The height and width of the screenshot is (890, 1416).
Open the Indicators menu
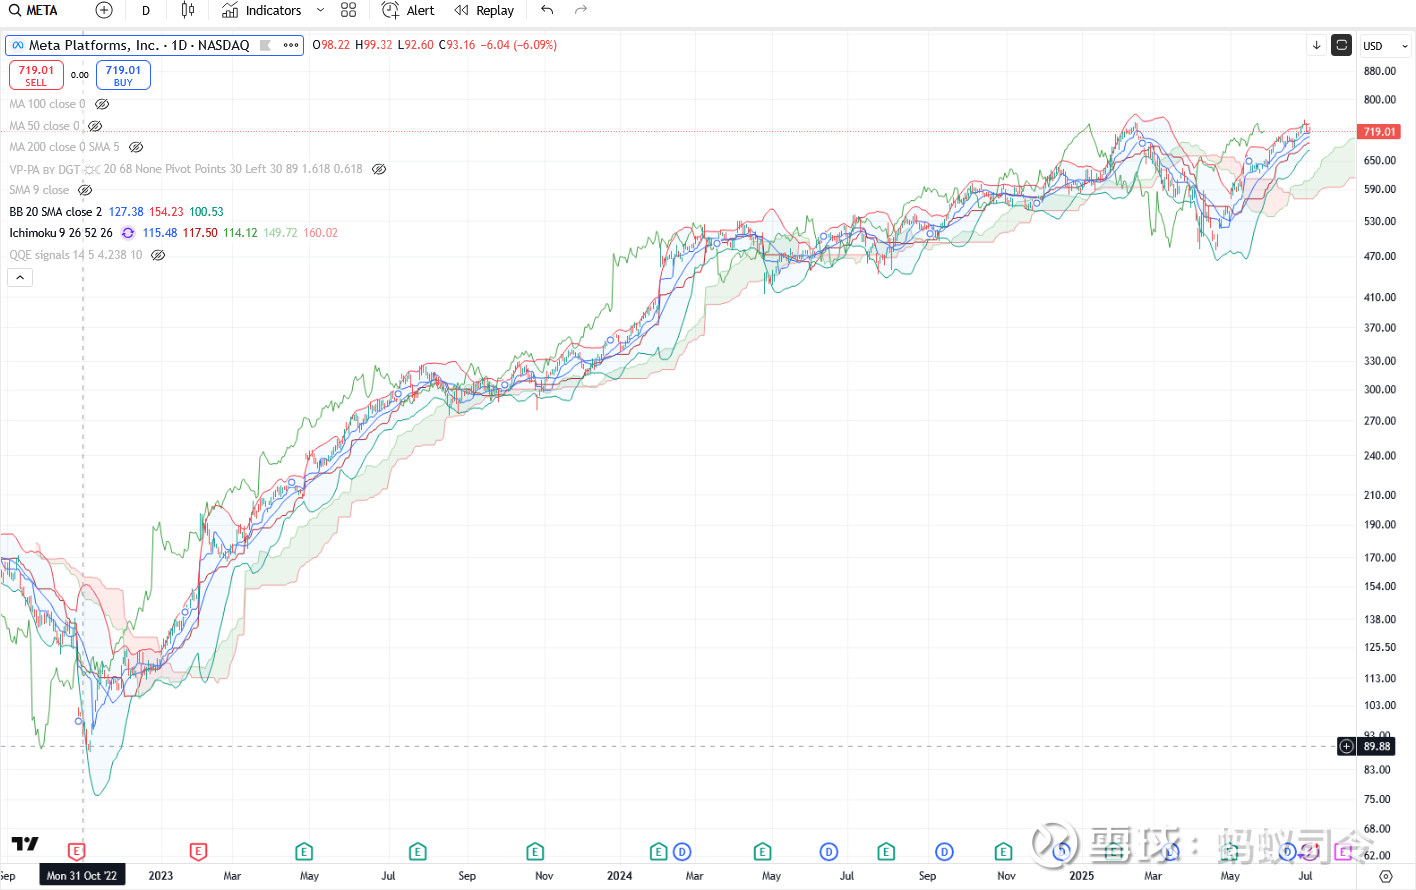coord(262,11)
